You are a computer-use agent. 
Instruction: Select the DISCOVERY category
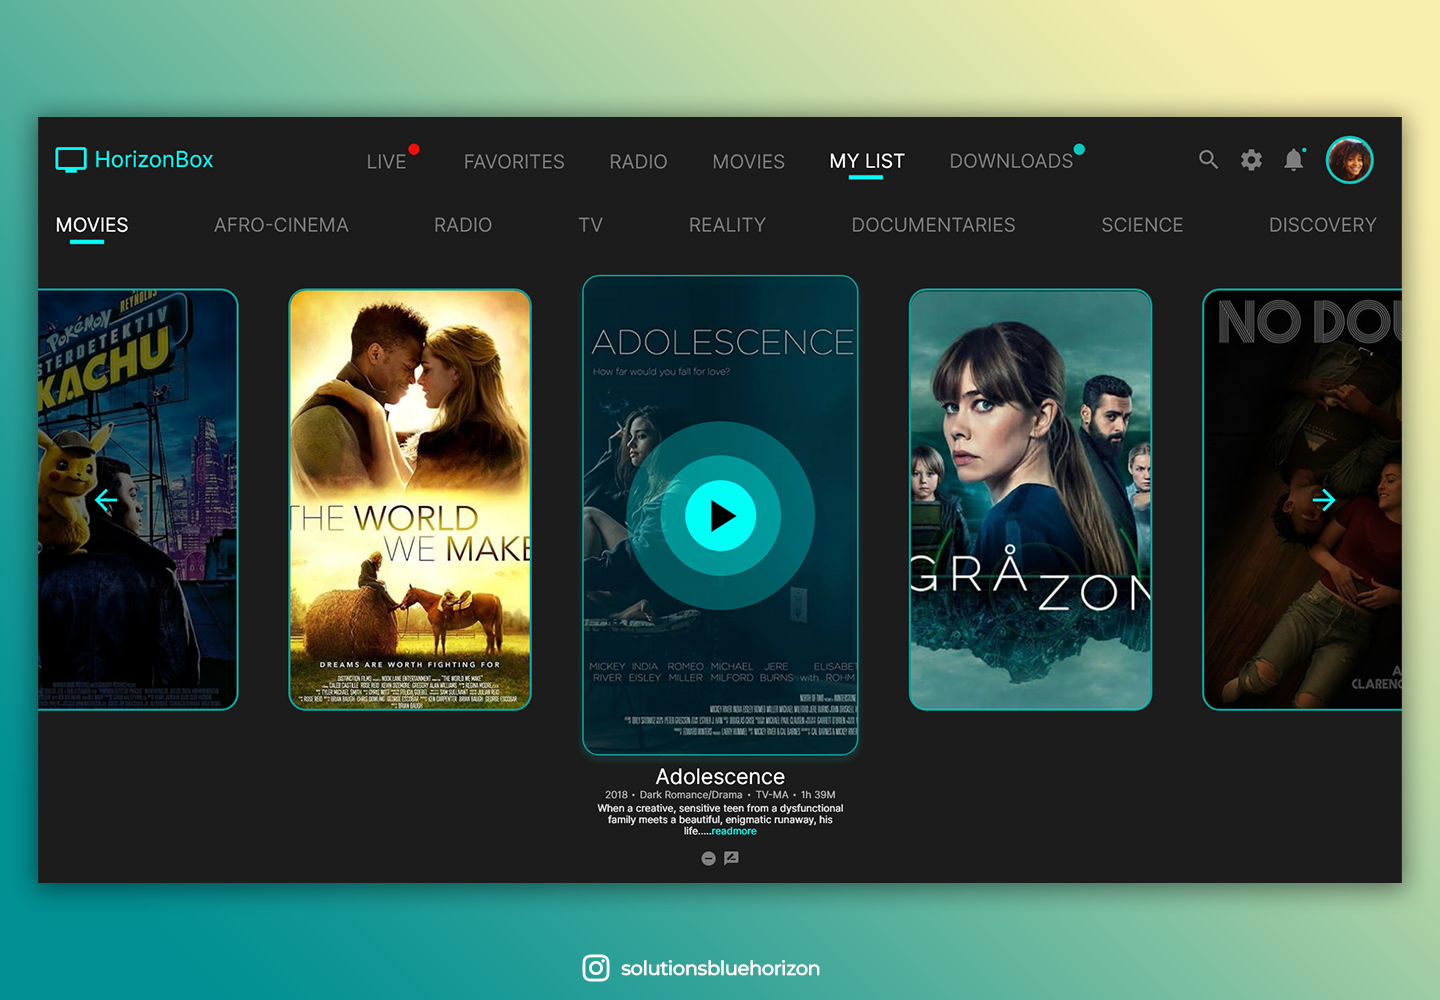tap(1322, 225)
